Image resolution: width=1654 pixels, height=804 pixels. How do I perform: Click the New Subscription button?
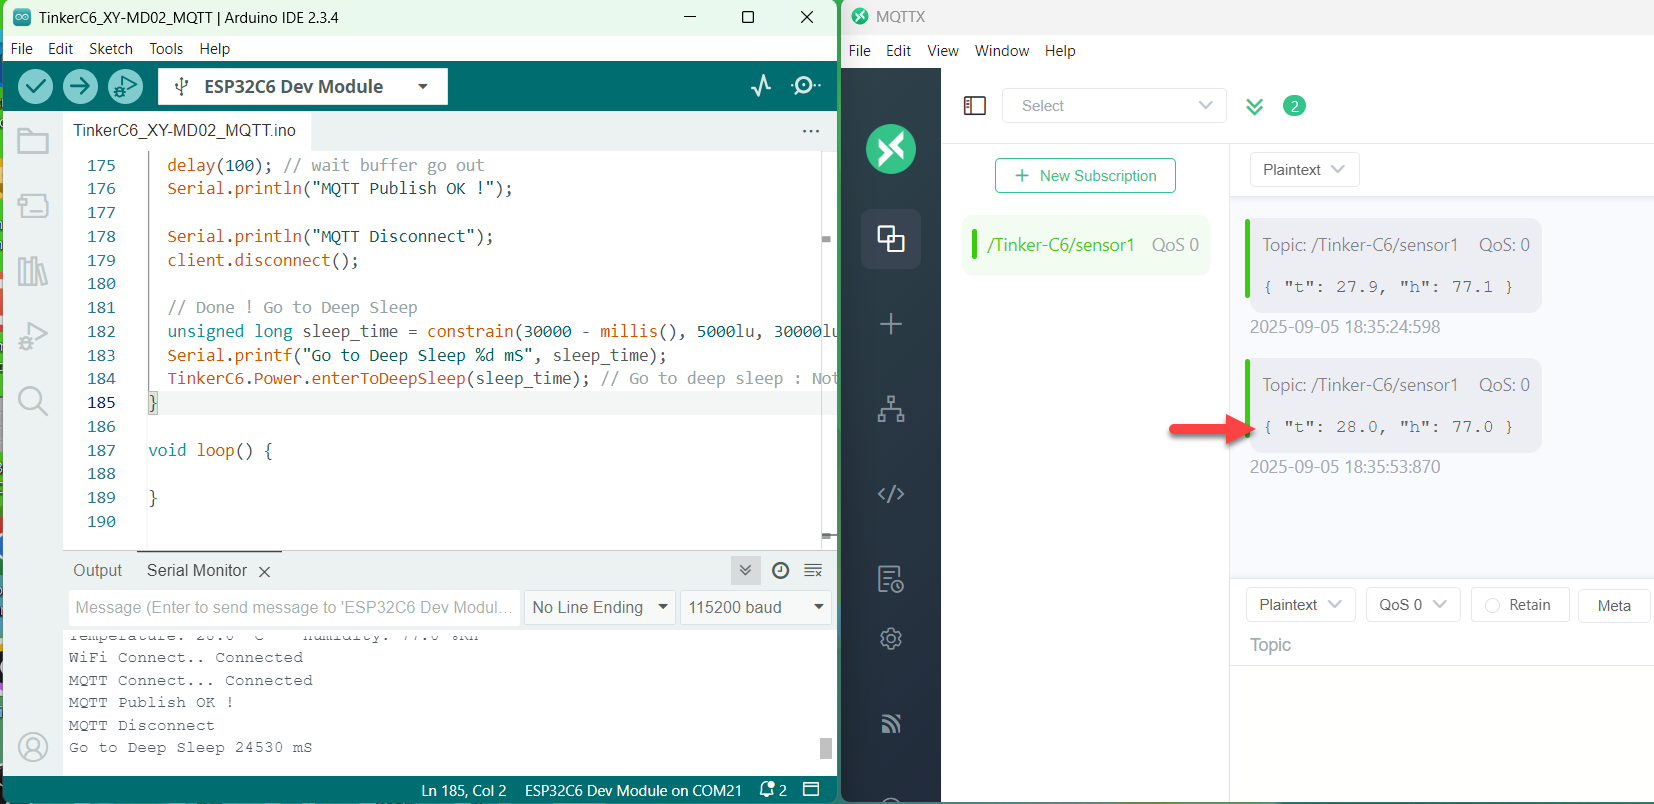tap(1085, 176)
